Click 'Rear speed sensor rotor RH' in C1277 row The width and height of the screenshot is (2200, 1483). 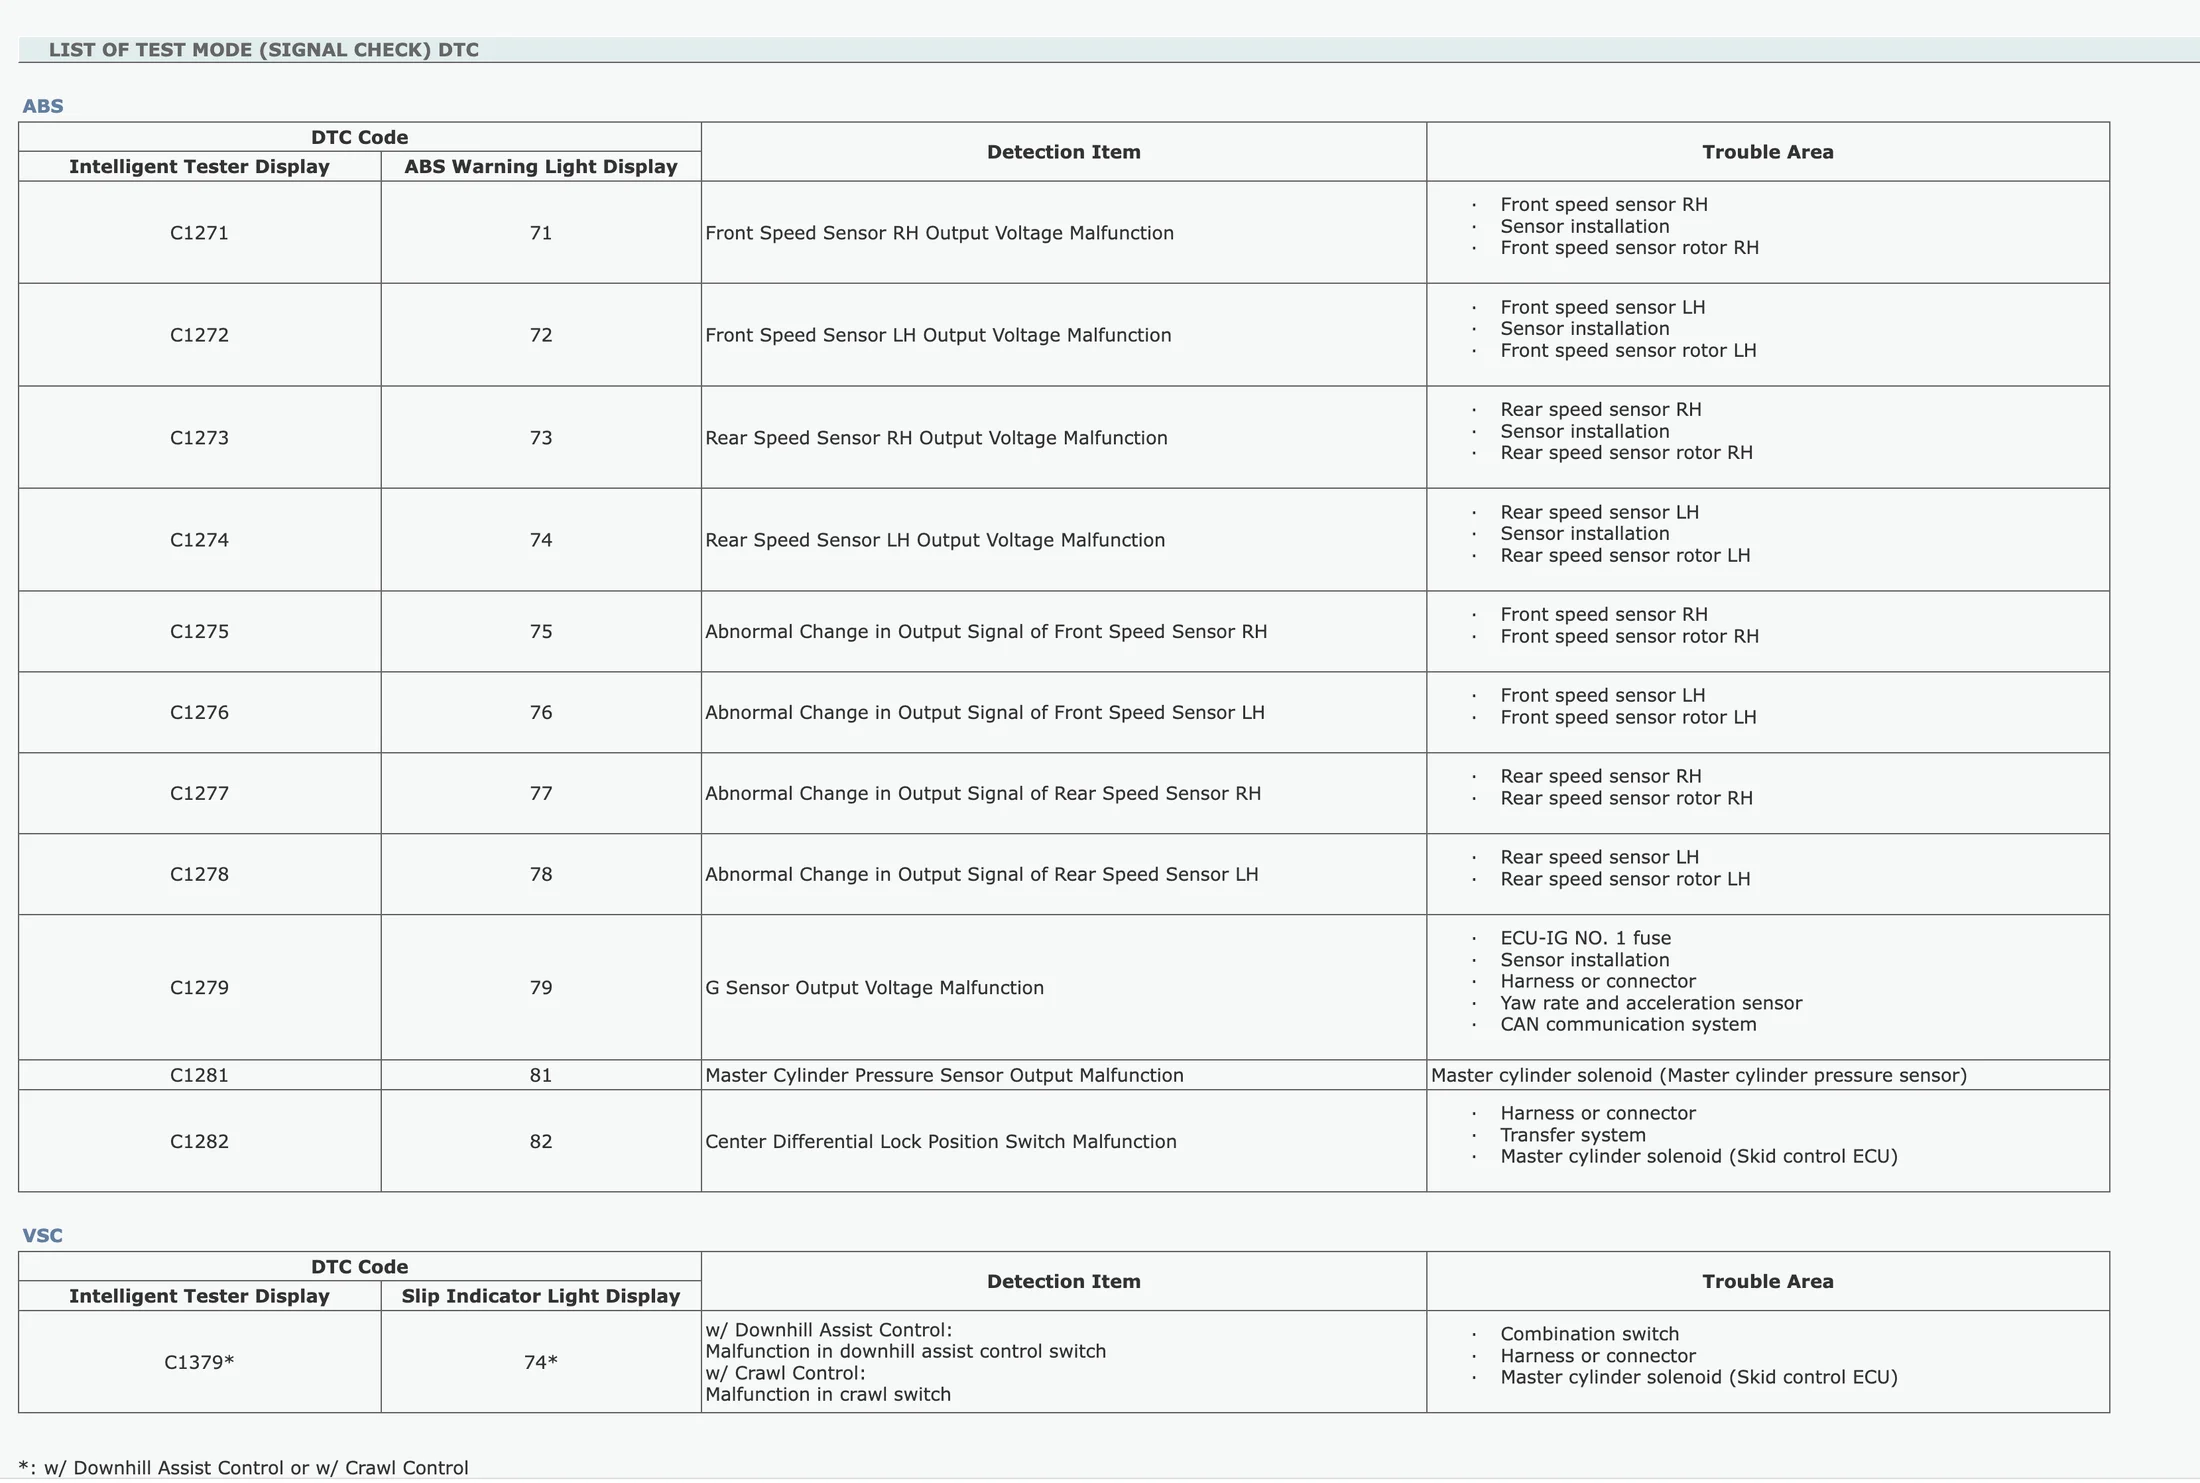[x=1626, y=799]
